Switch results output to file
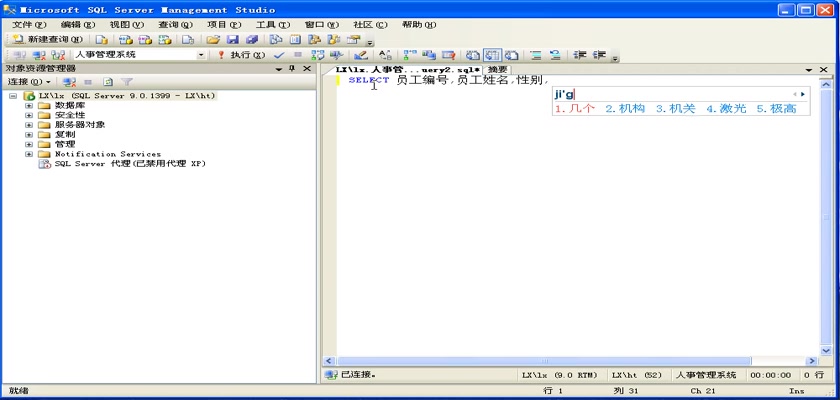 [x=512, y=55]
